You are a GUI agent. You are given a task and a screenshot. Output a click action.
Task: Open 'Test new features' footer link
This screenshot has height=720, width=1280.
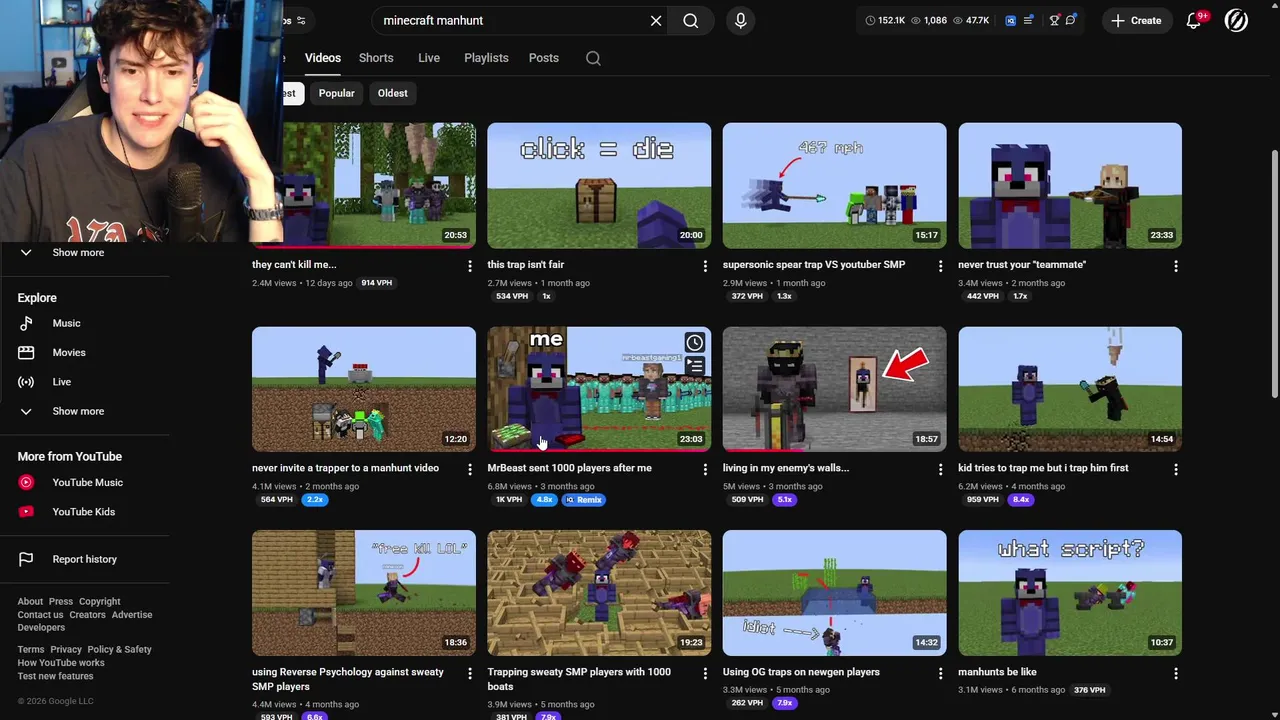[55, 676]
